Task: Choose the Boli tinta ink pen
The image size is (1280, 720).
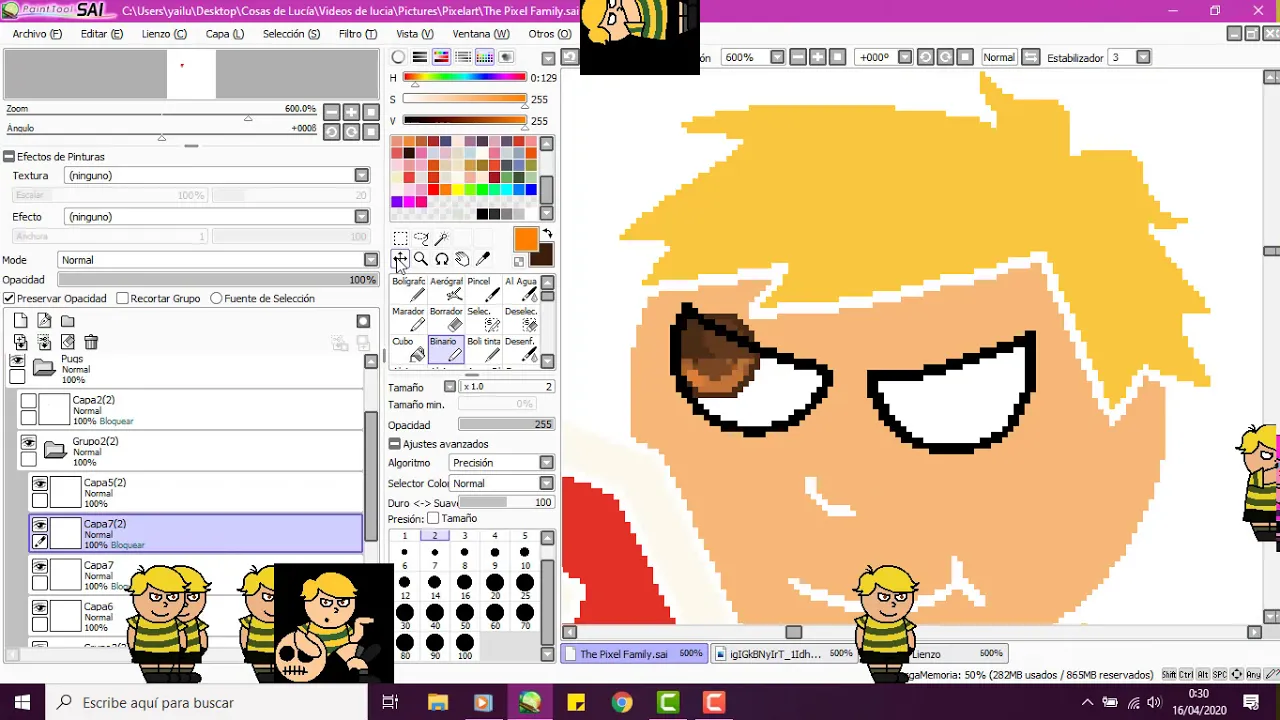Action: 484,349
